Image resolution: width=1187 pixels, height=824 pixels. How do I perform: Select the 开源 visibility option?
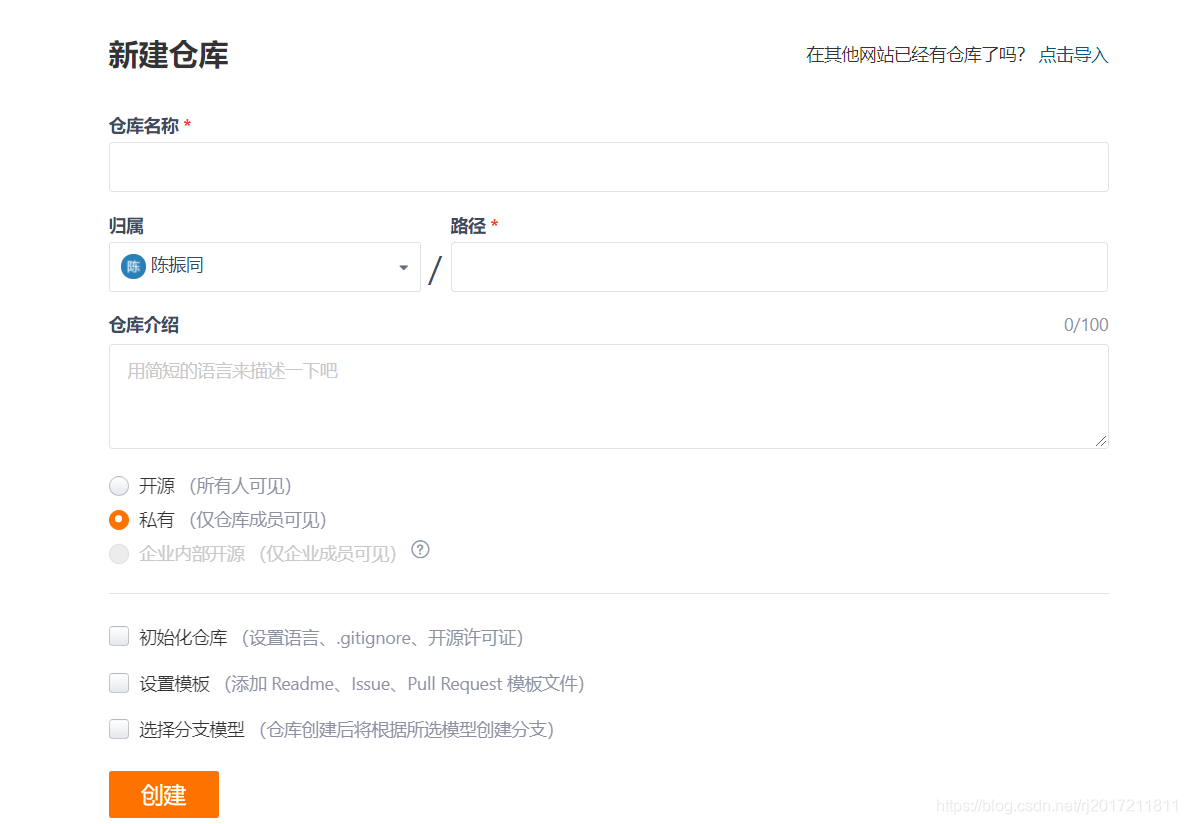pyautogui.click(x=119, y=485)
